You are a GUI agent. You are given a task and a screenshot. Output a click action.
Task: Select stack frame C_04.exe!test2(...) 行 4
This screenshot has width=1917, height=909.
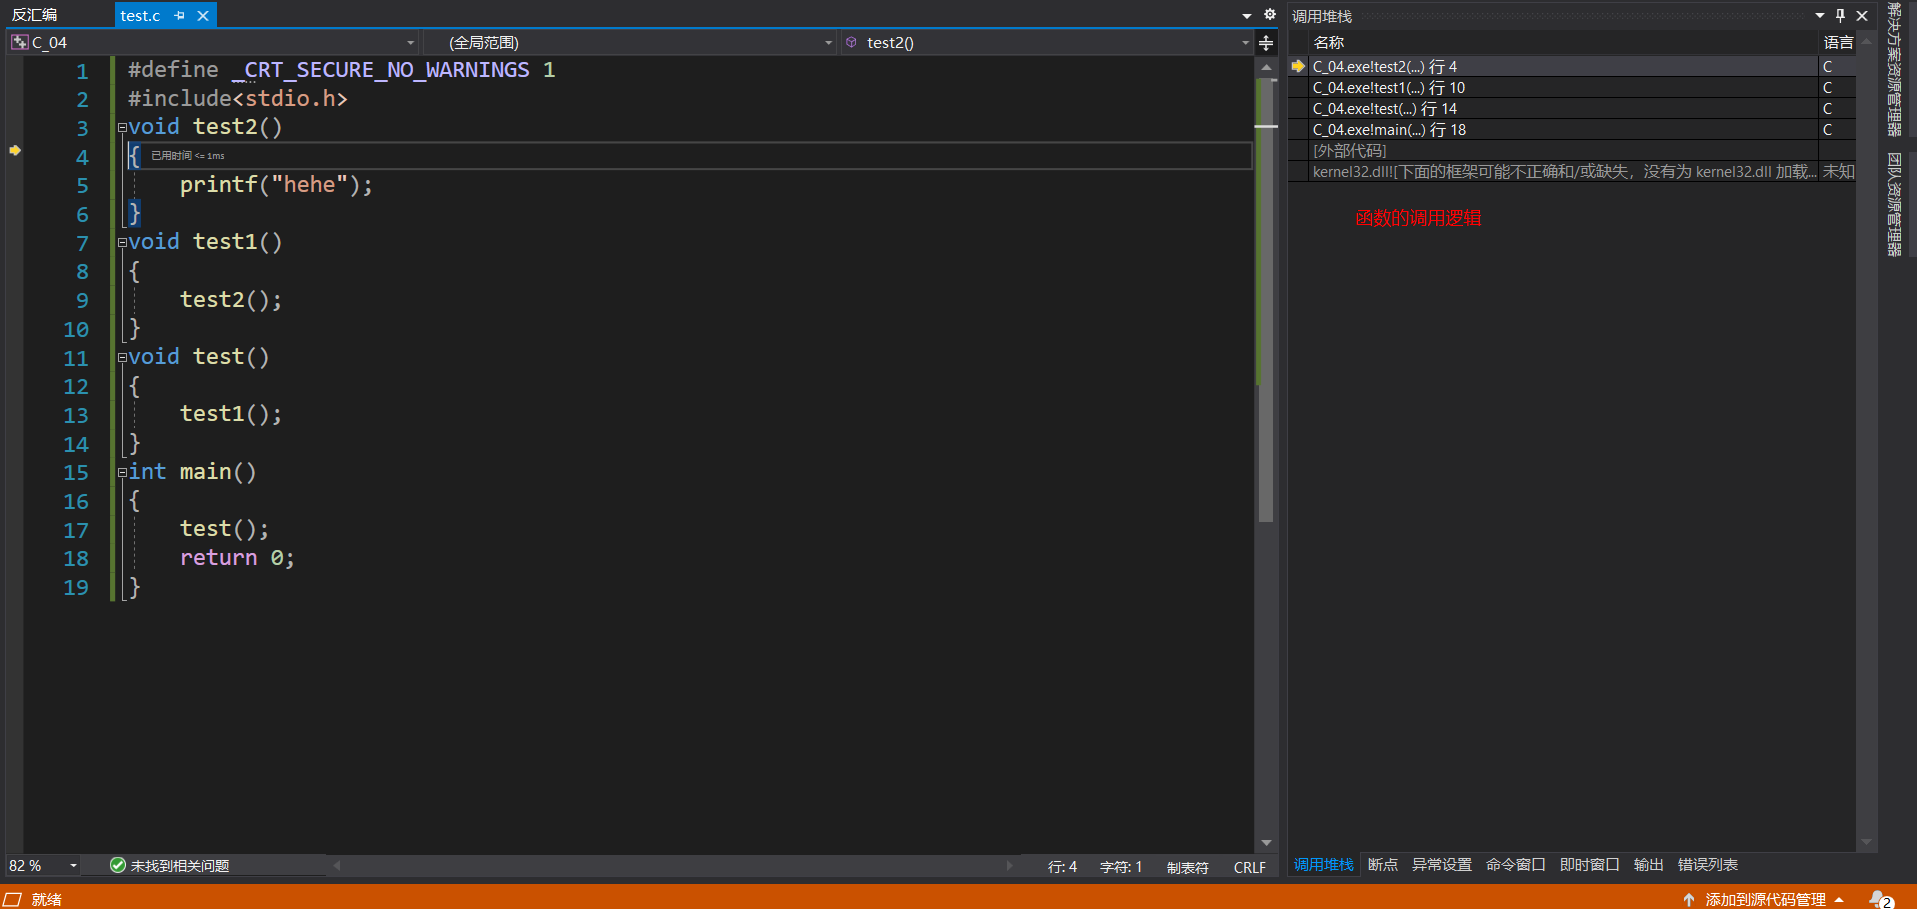(x=1572, y=67)
